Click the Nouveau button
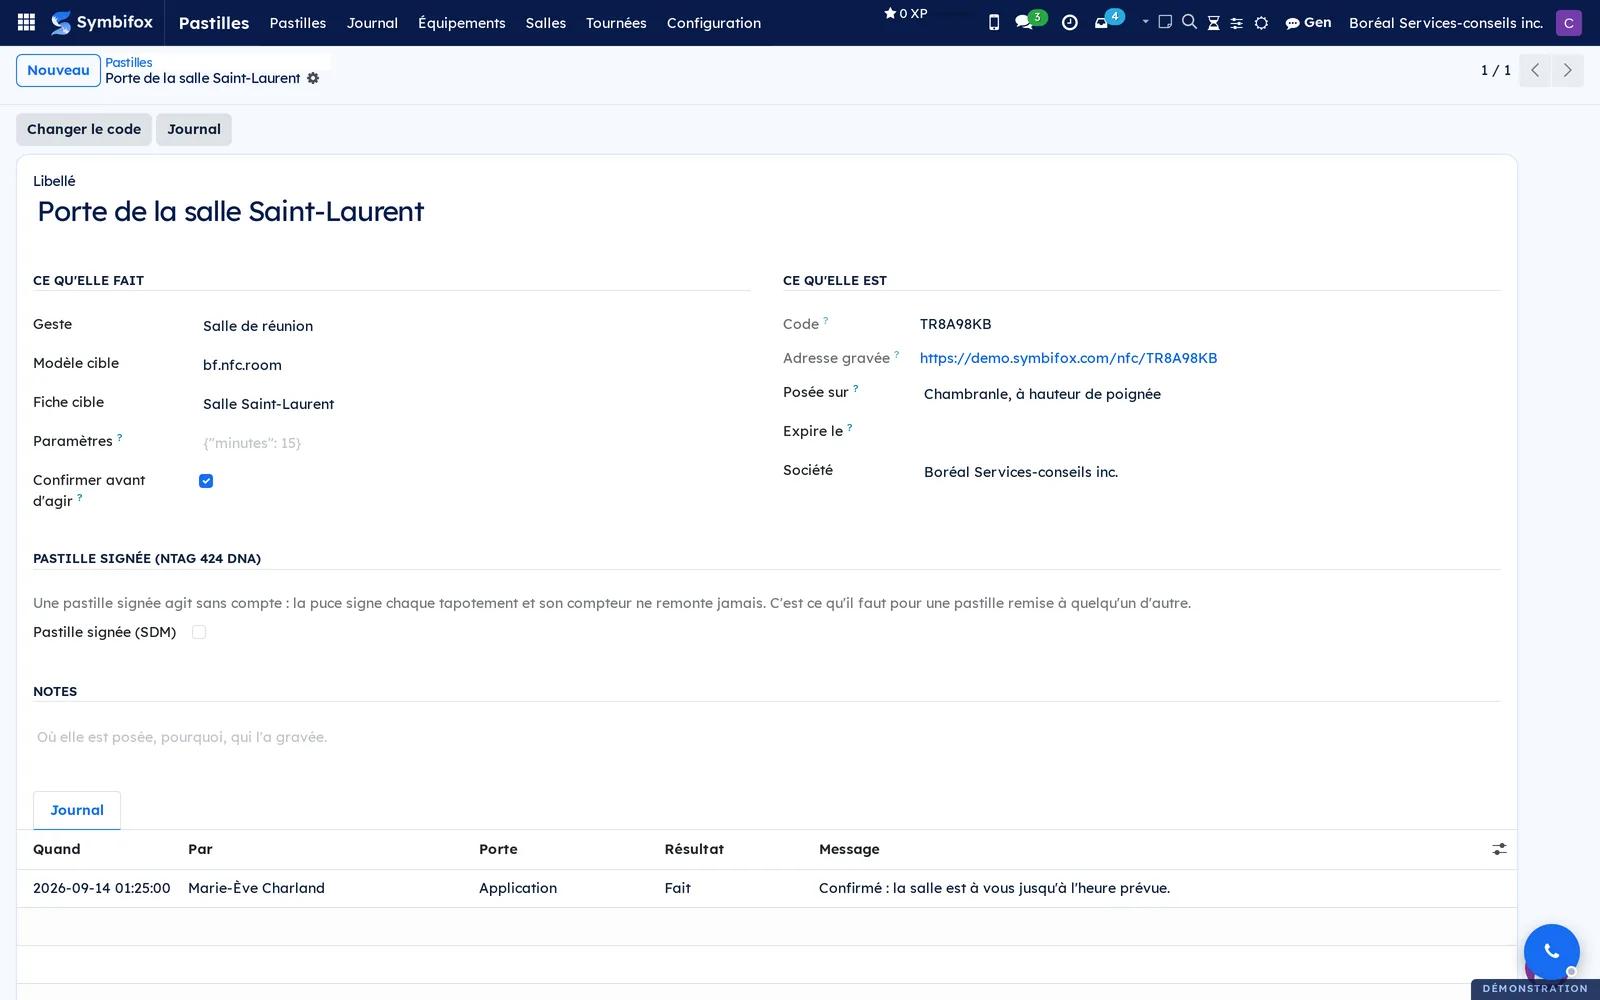1600x1000 pixels. click(58, 70)
